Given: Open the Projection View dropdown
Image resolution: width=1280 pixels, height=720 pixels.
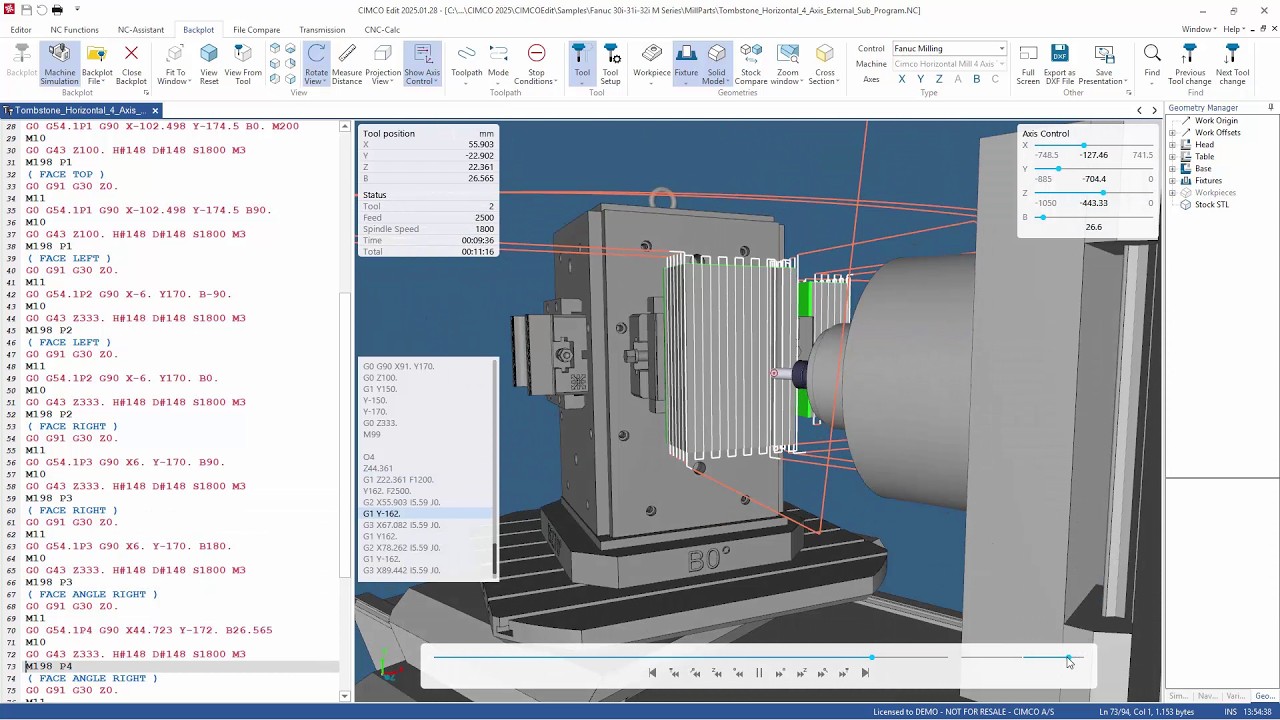Looking at the screenshot, I should 383,64.
